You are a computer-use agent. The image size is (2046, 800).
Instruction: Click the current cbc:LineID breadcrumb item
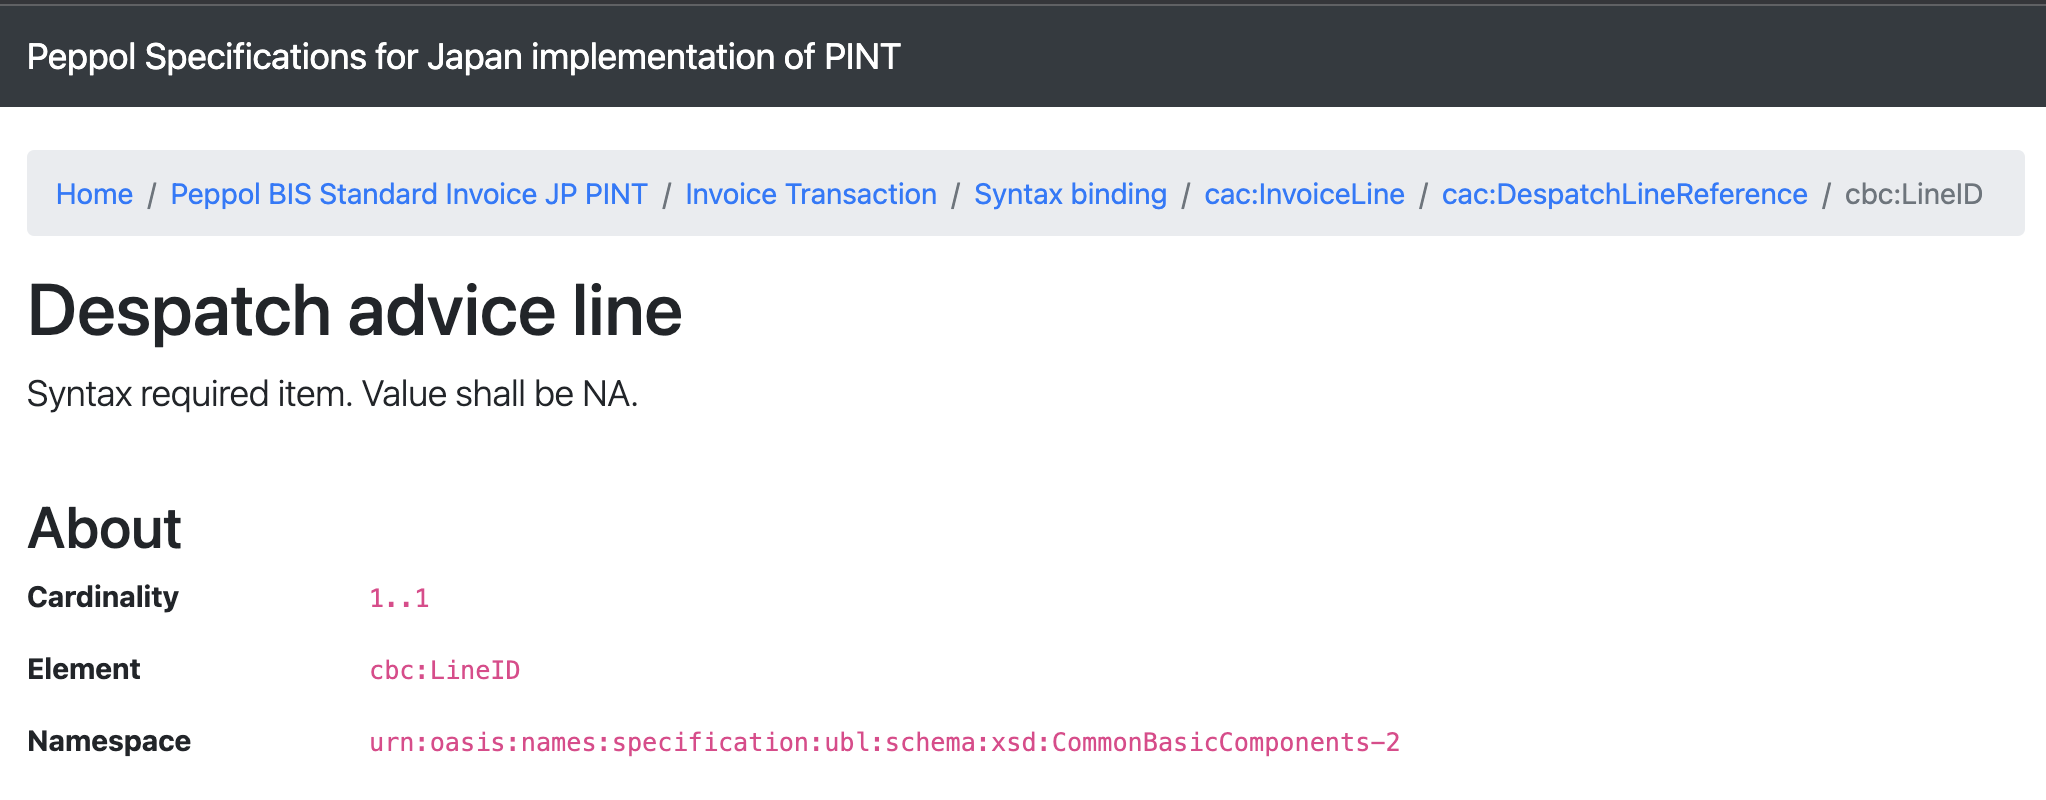(1913, 194)
